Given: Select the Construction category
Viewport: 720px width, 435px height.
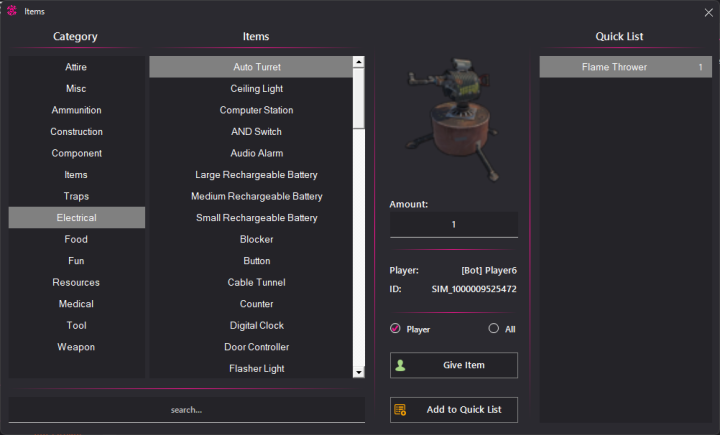Looking at the screenshot, I should (x=77, y=132).
